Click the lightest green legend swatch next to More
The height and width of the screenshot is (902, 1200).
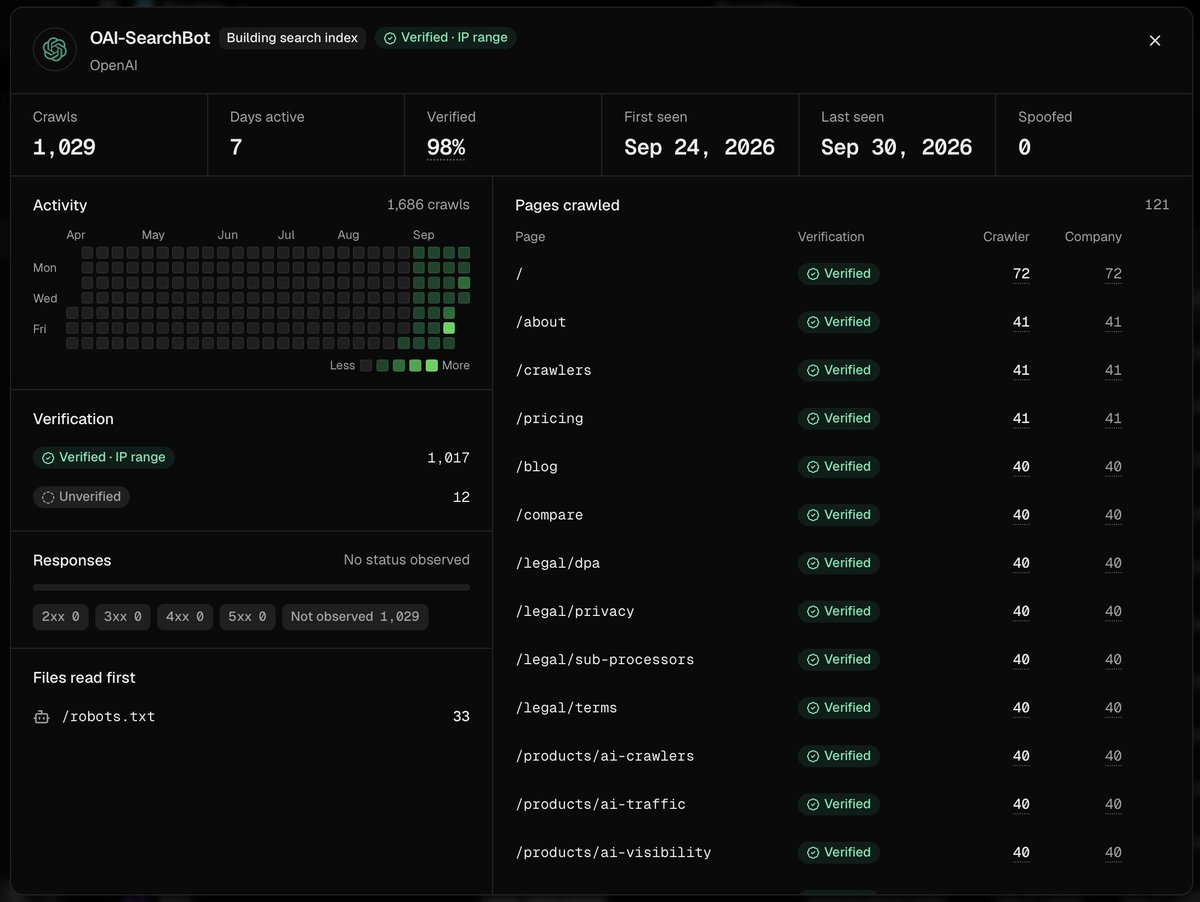(431, 366)
